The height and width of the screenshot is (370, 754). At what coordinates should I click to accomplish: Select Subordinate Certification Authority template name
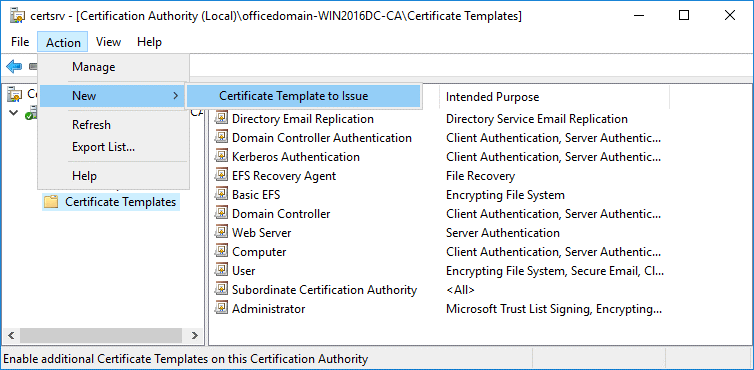pyautogui.click(x=324, y=290)
